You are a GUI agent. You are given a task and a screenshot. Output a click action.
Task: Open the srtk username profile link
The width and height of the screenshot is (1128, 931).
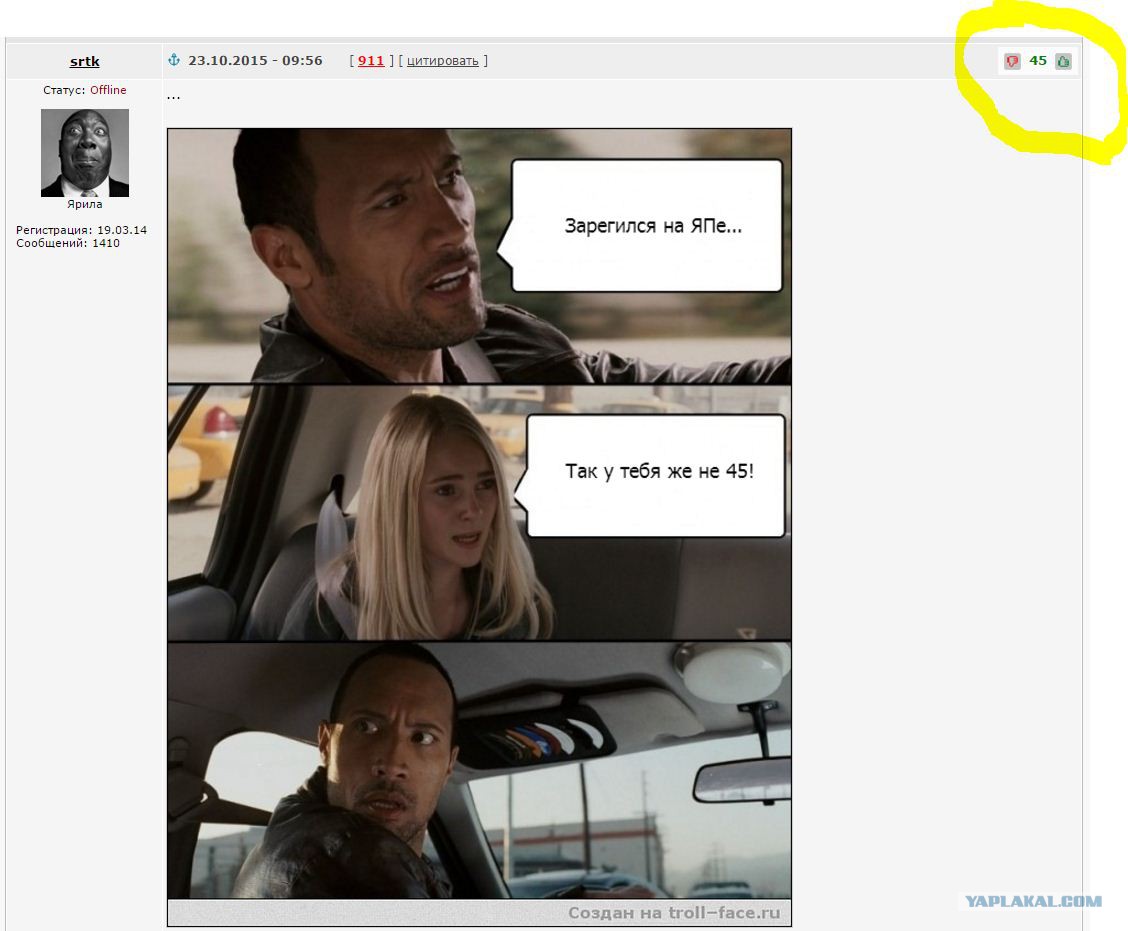tap(84, 62)
